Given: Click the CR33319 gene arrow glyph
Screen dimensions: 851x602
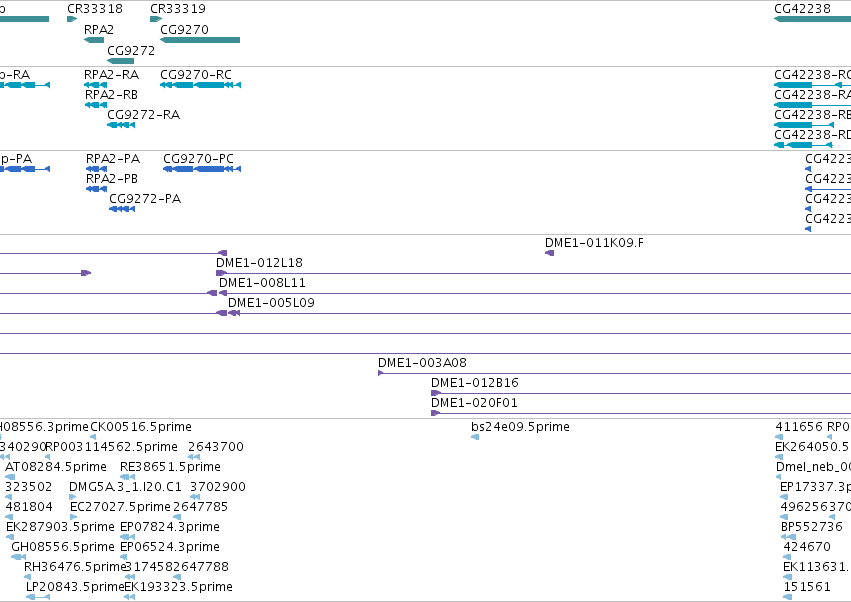Looking at the screenshot, I should (156, 19).
